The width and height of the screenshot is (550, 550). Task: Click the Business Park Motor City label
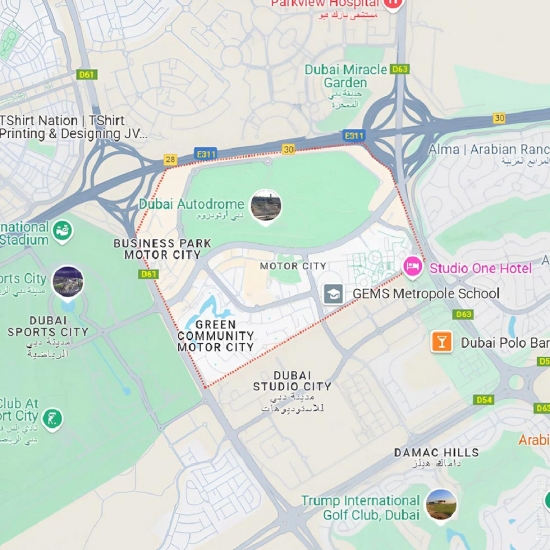(162, 249)
